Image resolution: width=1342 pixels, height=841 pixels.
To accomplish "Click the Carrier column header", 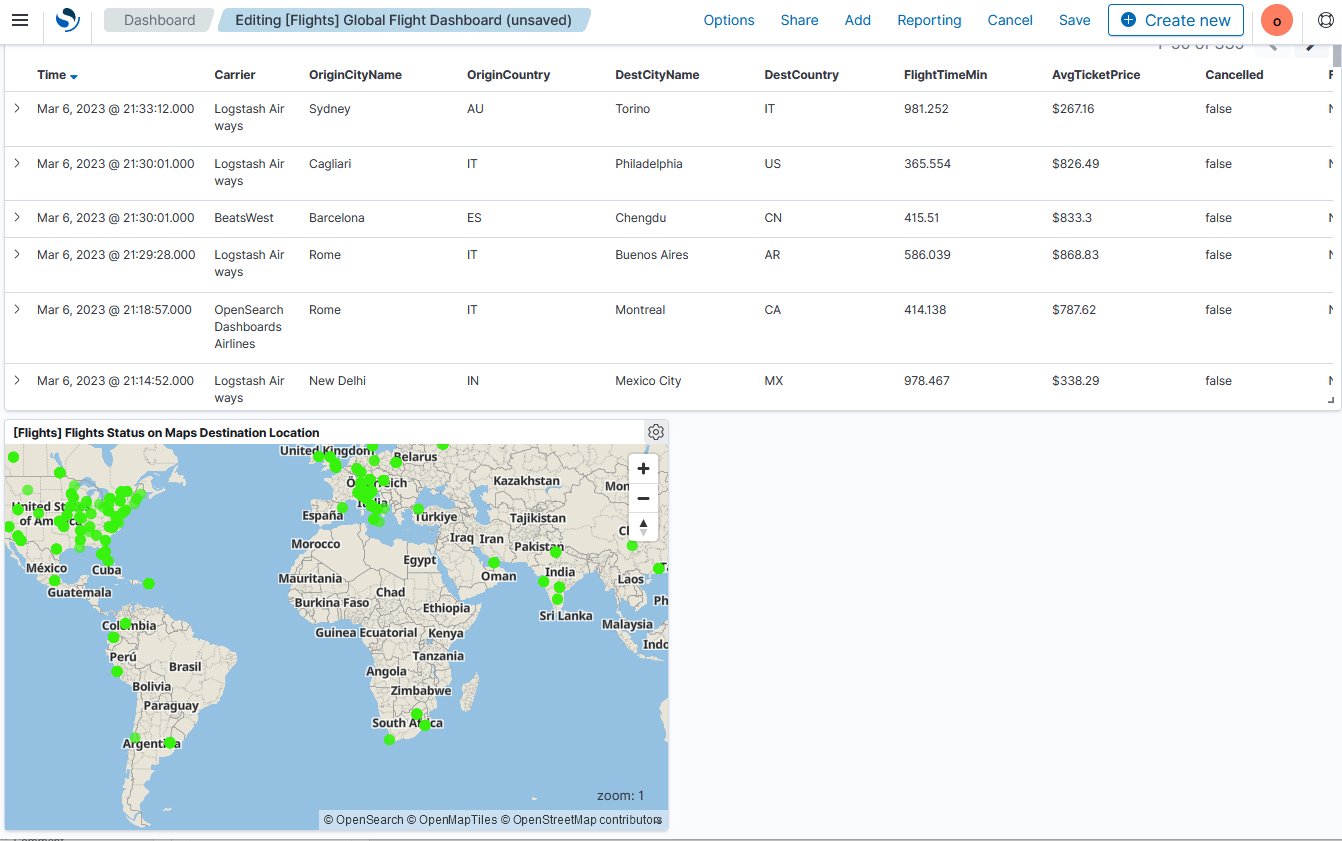I will (x=235, y=75).
